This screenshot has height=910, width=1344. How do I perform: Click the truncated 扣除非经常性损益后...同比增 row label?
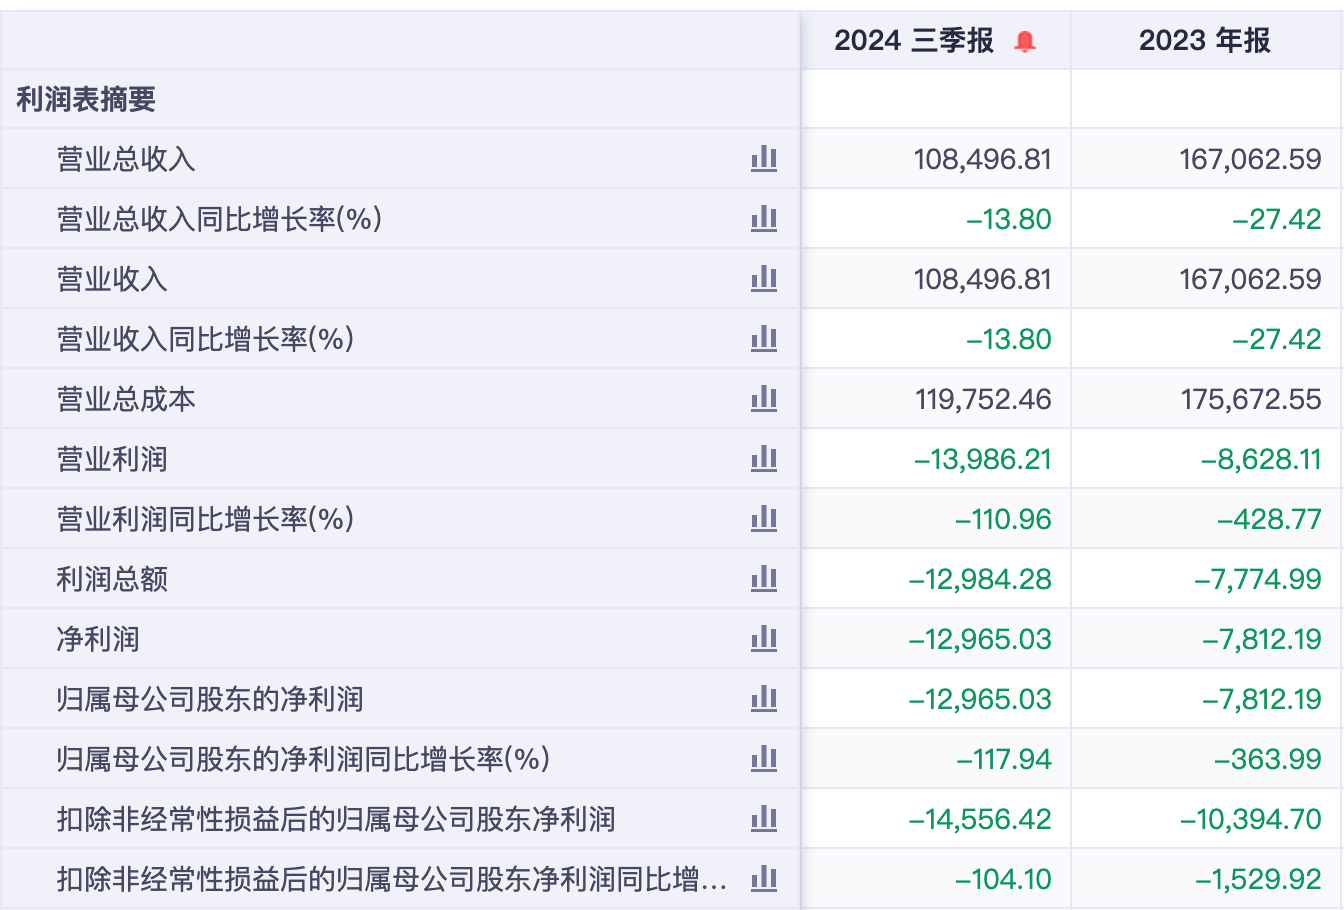pos(391,879)
